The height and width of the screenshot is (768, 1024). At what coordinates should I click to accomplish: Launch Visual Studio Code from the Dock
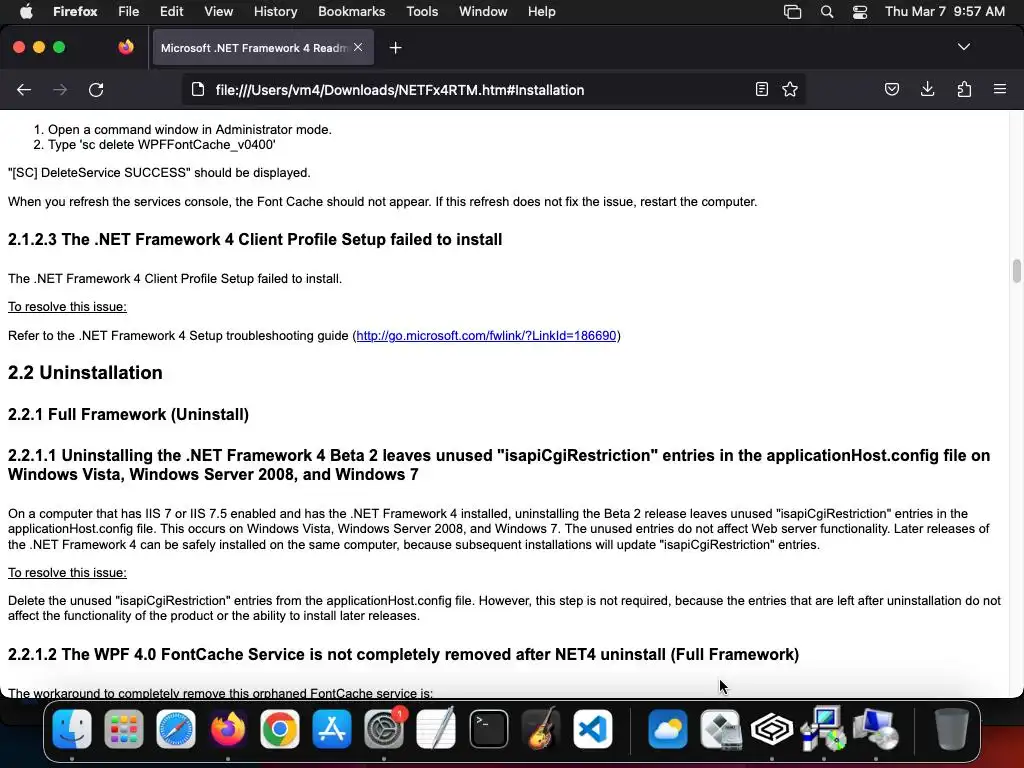(x=592, y=729)
